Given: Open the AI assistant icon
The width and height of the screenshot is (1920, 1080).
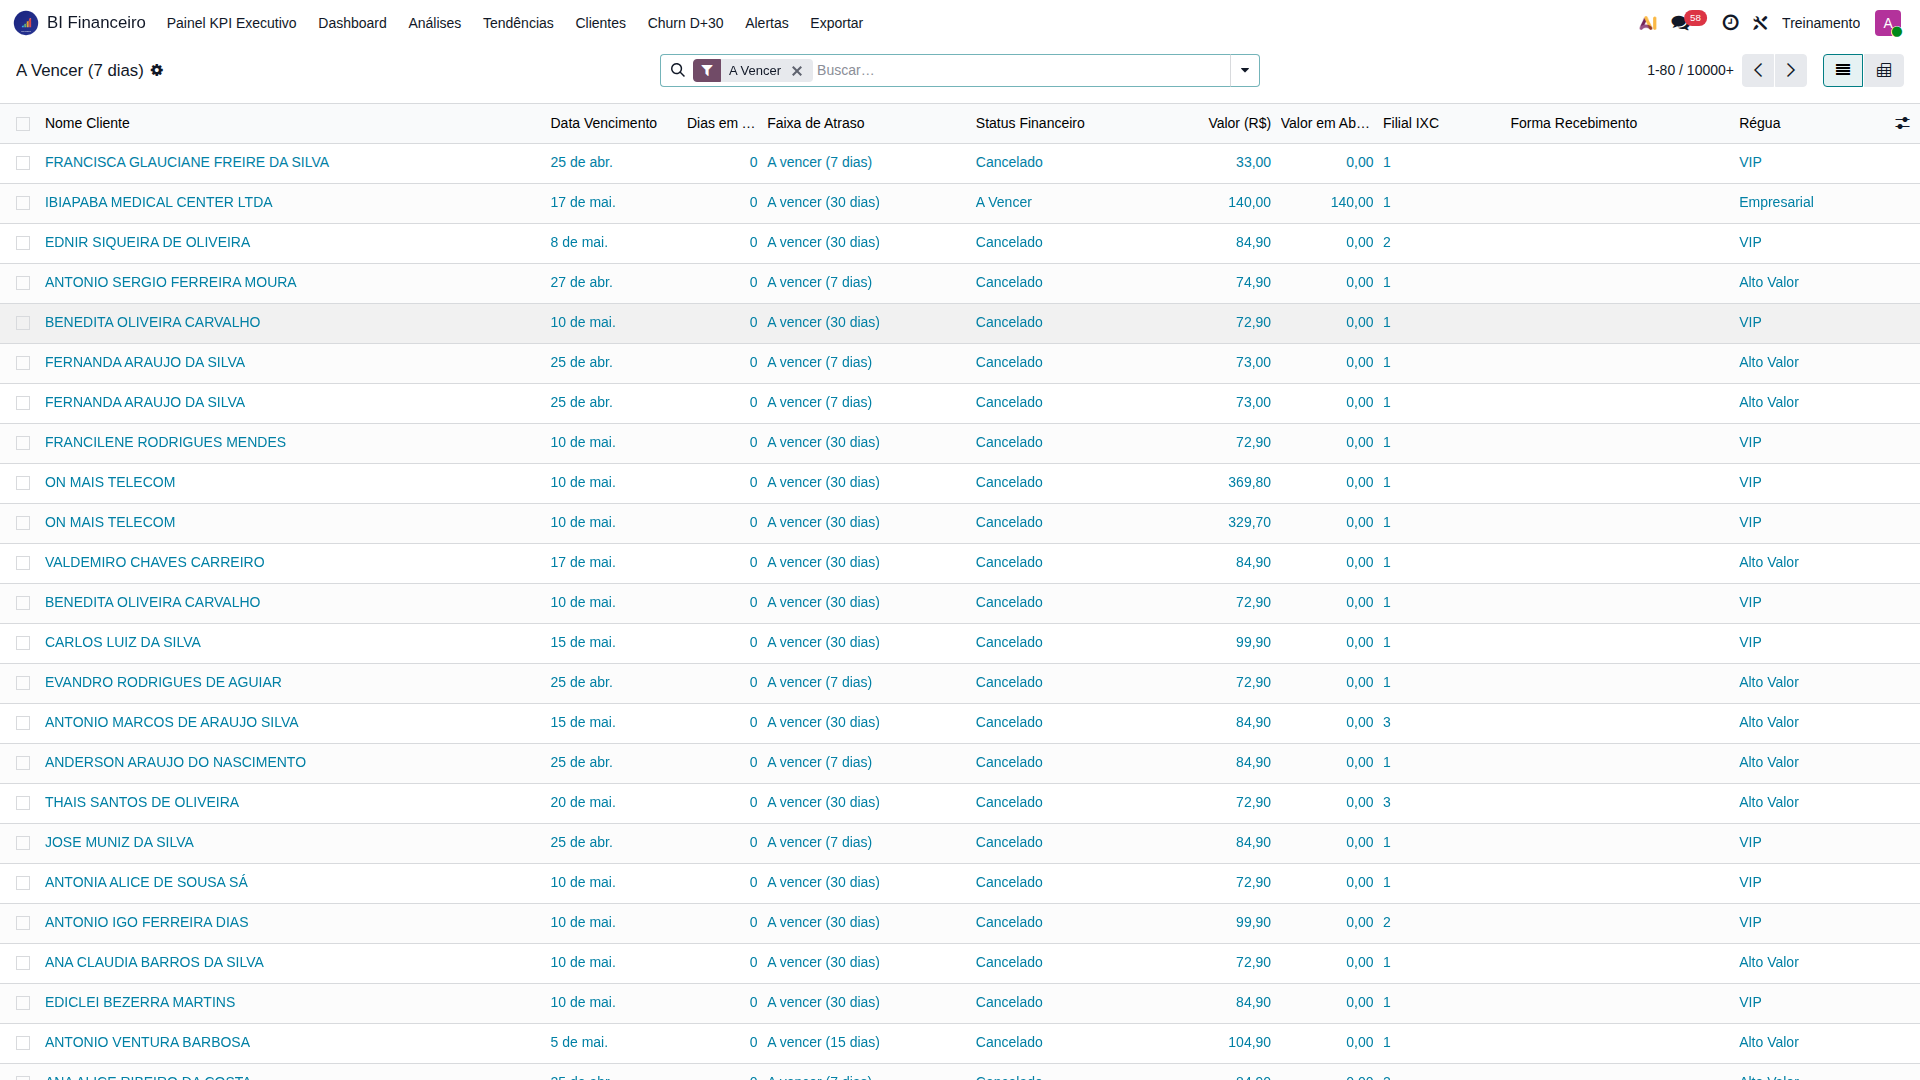Looking at the screenshot, I should click(1648, 23).
